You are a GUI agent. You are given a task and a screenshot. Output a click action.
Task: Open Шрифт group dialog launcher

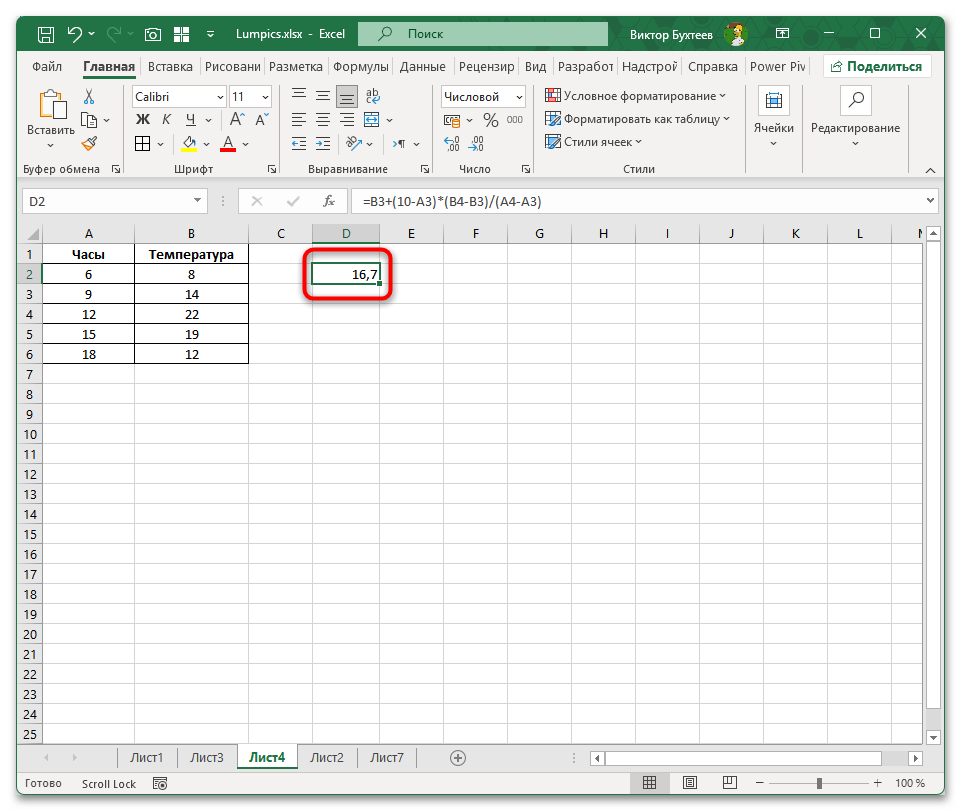tap(272, 169)
